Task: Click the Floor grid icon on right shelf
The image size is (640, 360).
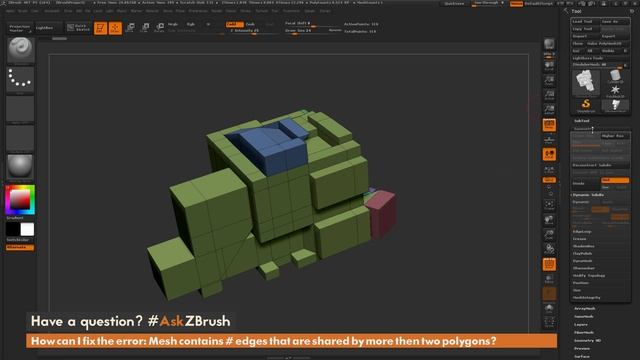Action: coord(549,140)
